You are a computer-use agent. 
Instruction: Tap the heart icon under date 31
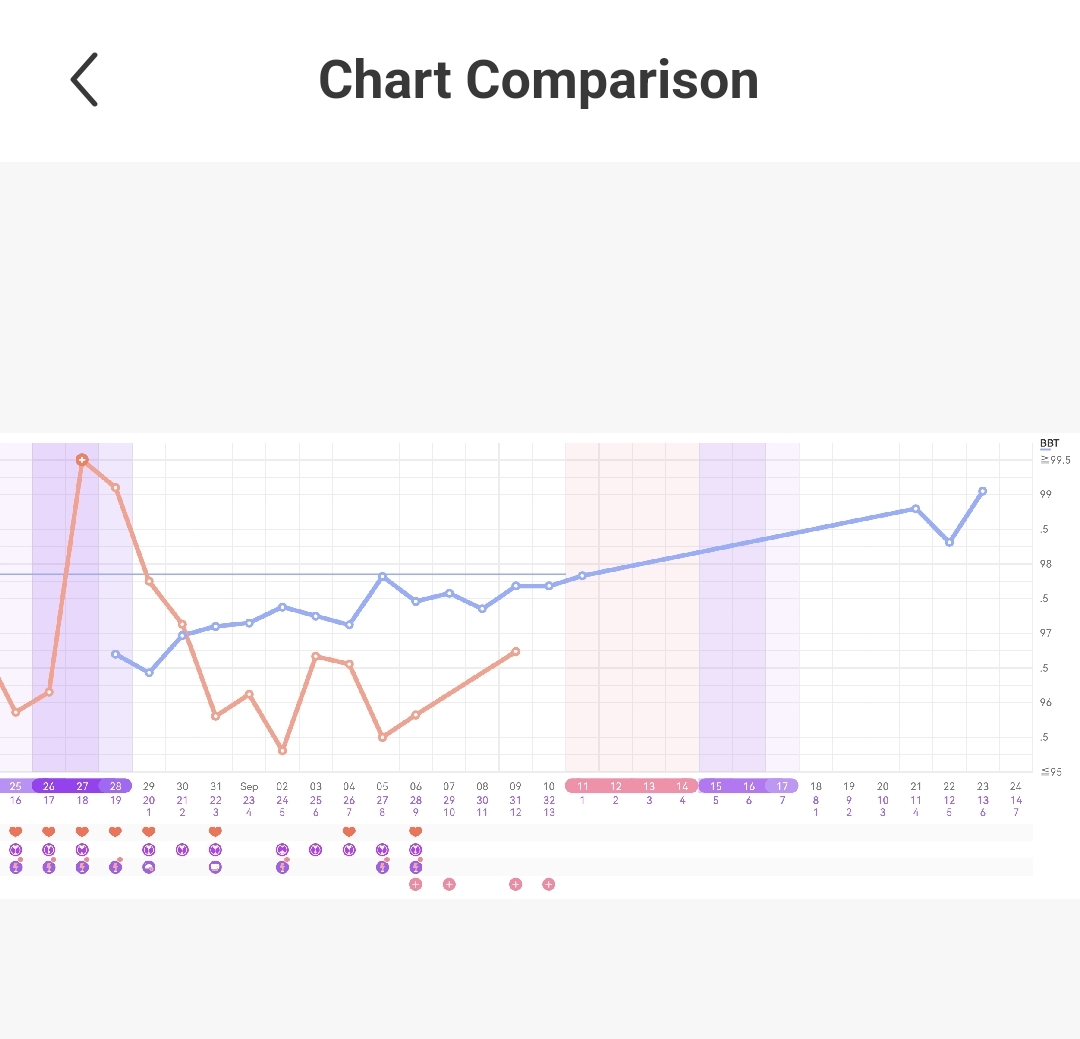(215, 832)
